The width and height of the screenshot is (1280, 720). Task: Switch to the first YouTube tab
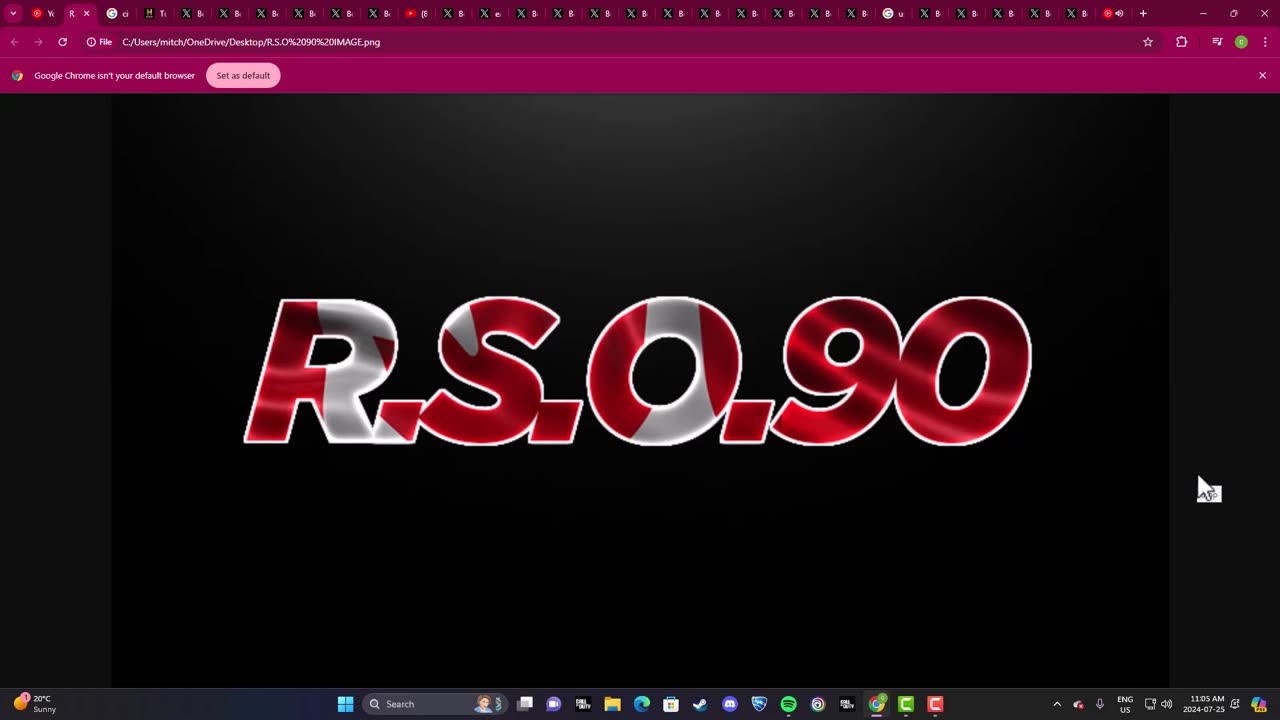pos(42,13)
